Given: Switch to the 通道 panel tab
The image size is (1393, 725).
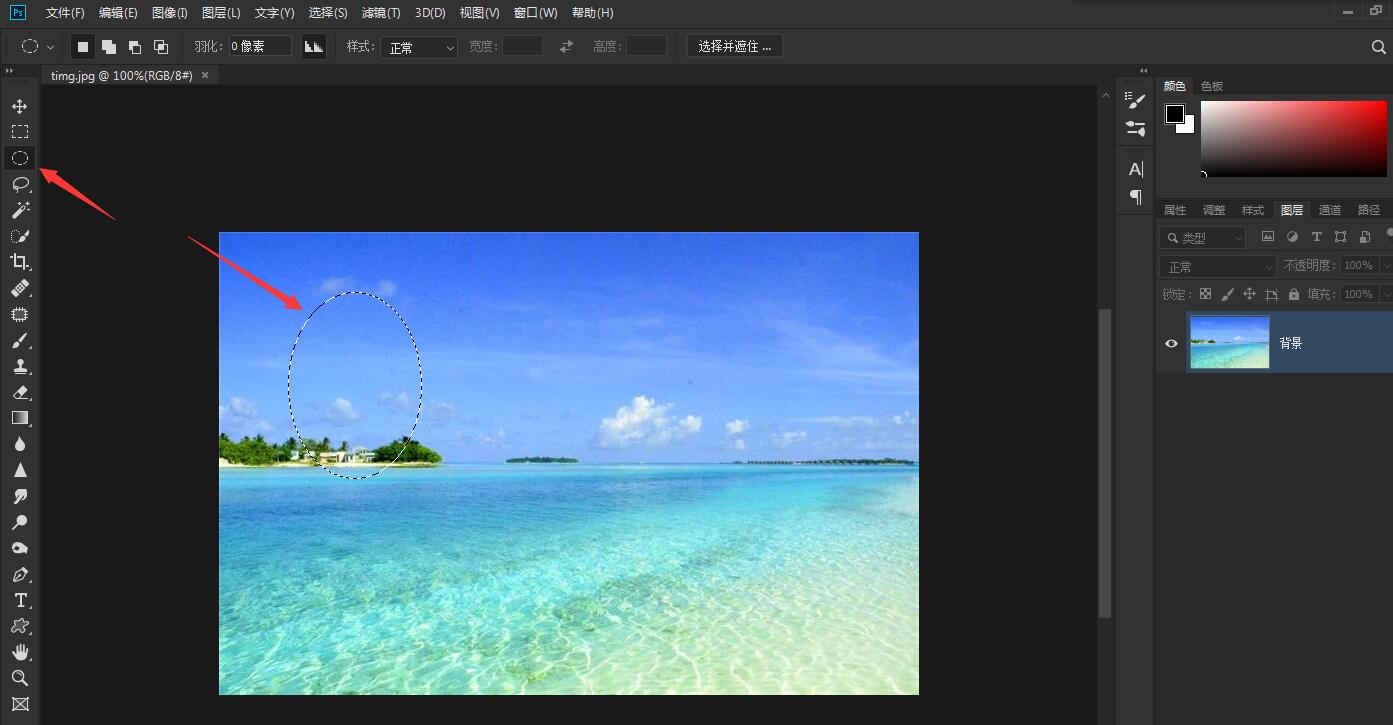Looking at the screenshot, I should tap(1330, 209).
